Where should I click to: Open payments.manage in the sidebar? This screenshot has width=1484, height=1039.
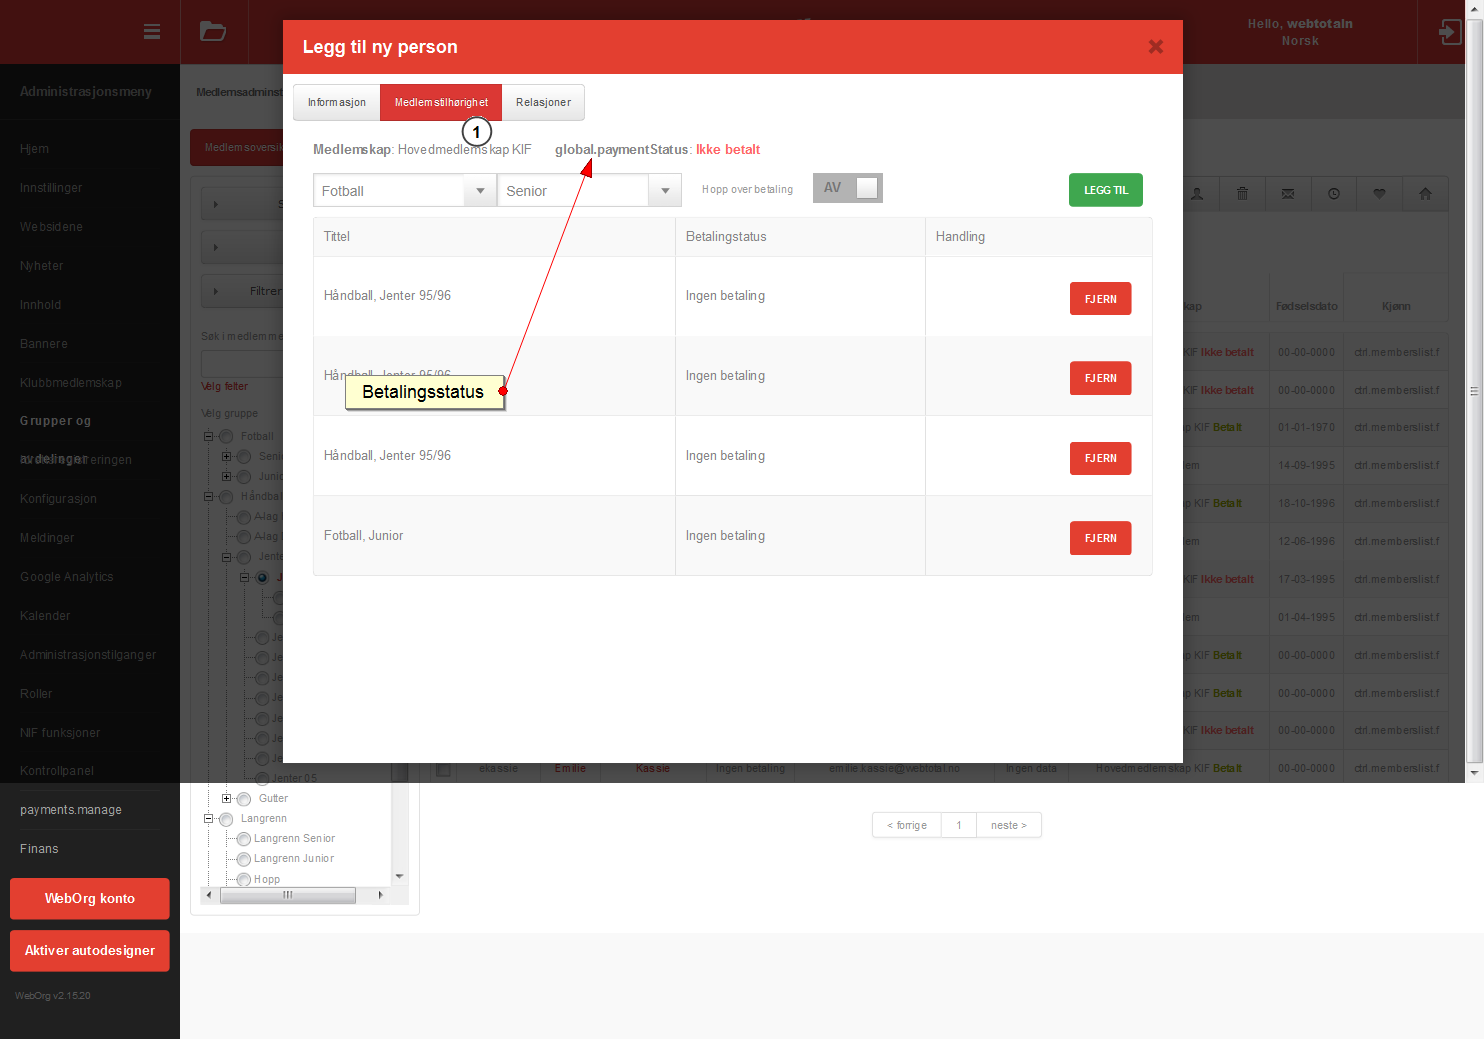click(71, 810)
